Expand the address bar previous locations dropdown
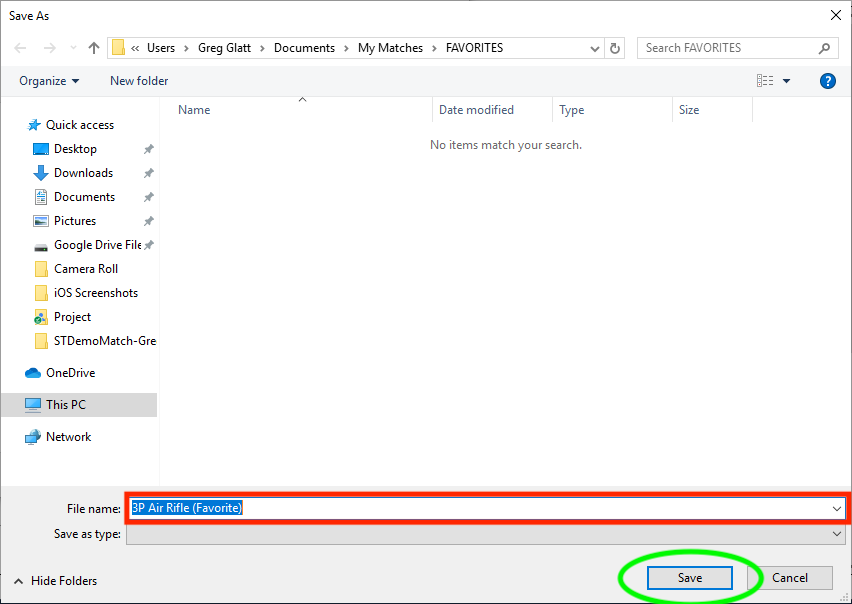The width and height of the screenshot is (852, 604). pos(596,48)
